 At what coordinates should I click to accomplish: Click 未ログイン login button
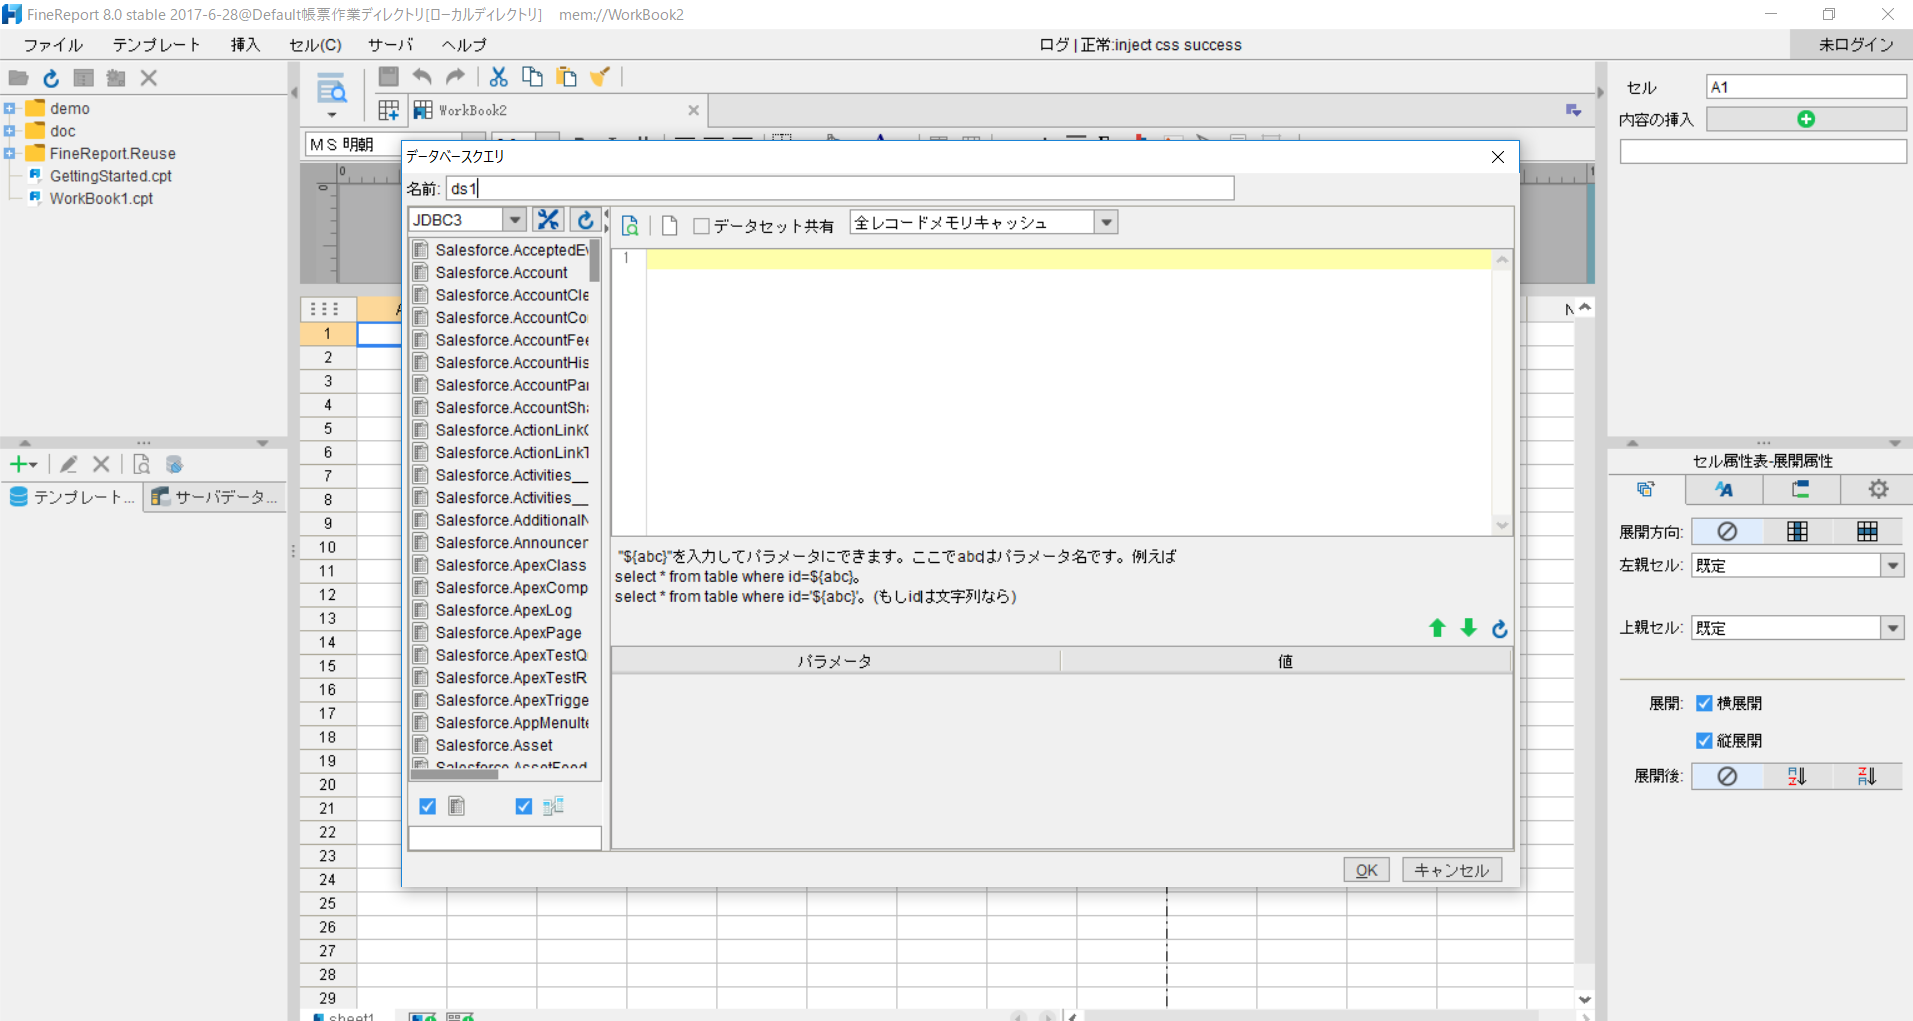(1855, 45)
